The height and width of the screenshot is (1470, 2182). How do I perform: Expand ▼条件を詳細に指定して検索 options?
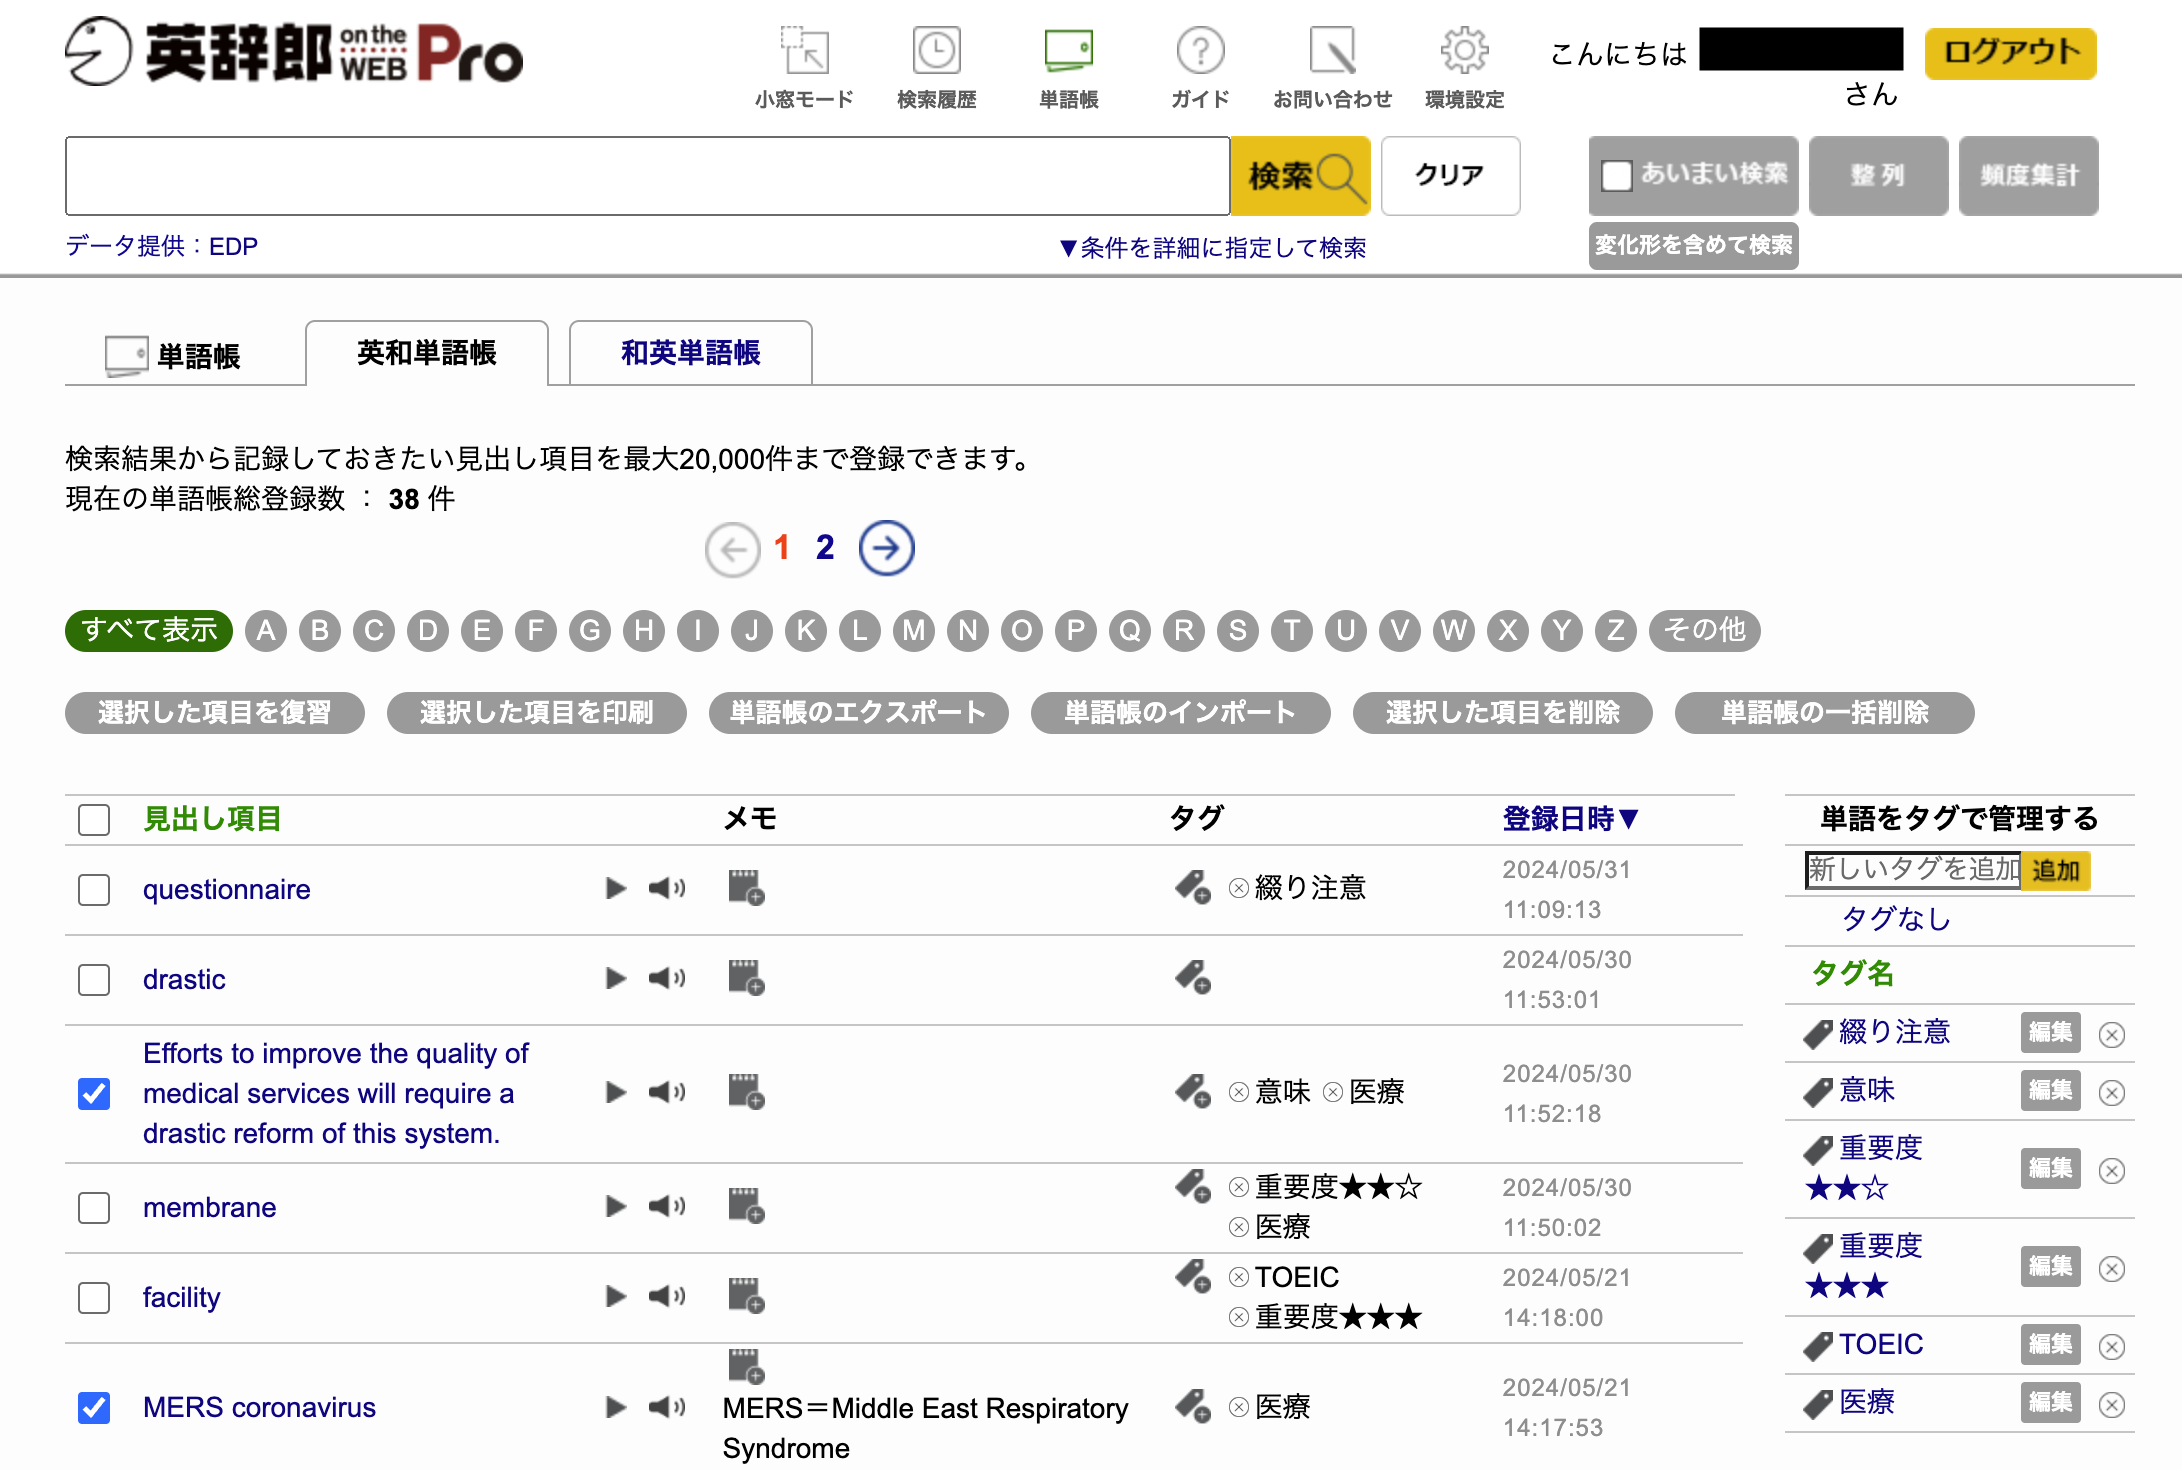coord(1212,247)
